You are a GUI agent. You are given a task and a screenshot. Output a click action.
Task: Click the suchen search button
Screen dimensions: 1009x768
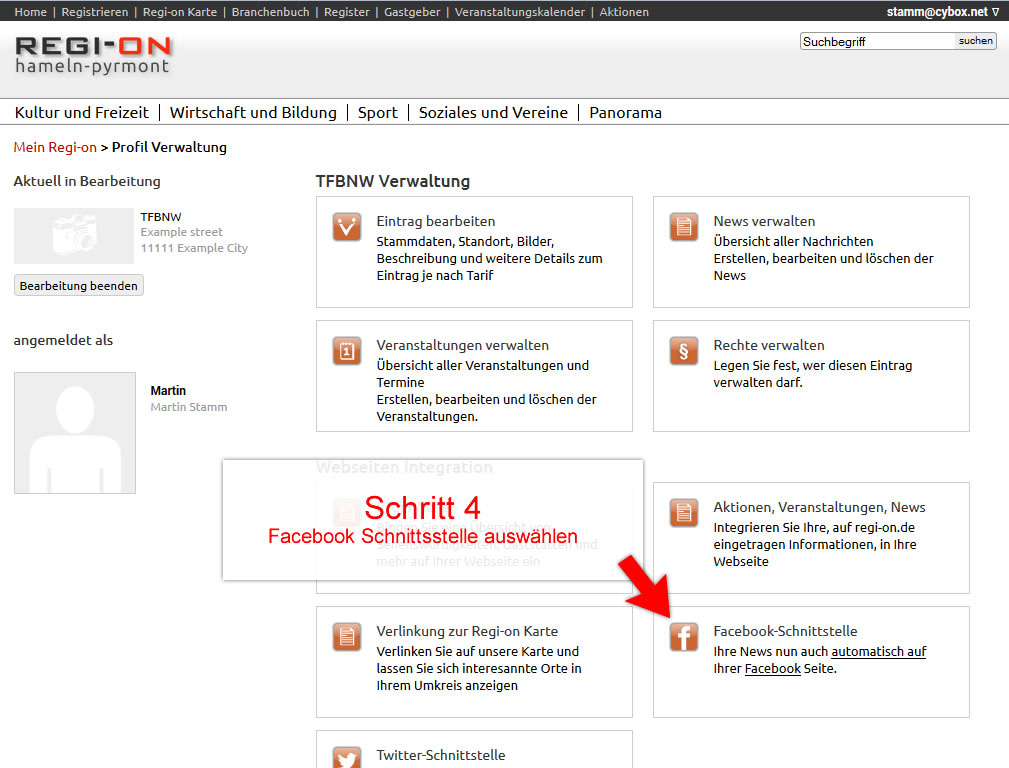tap(975, 41)
